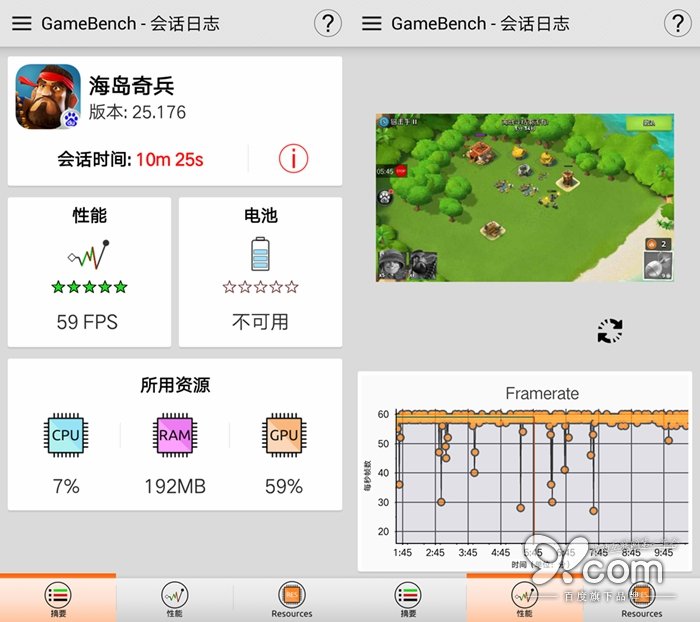Tap left screen GameBench - 会话日志 title
The width and height of the screenshot is (700, 622).
(x=130, y=23)
